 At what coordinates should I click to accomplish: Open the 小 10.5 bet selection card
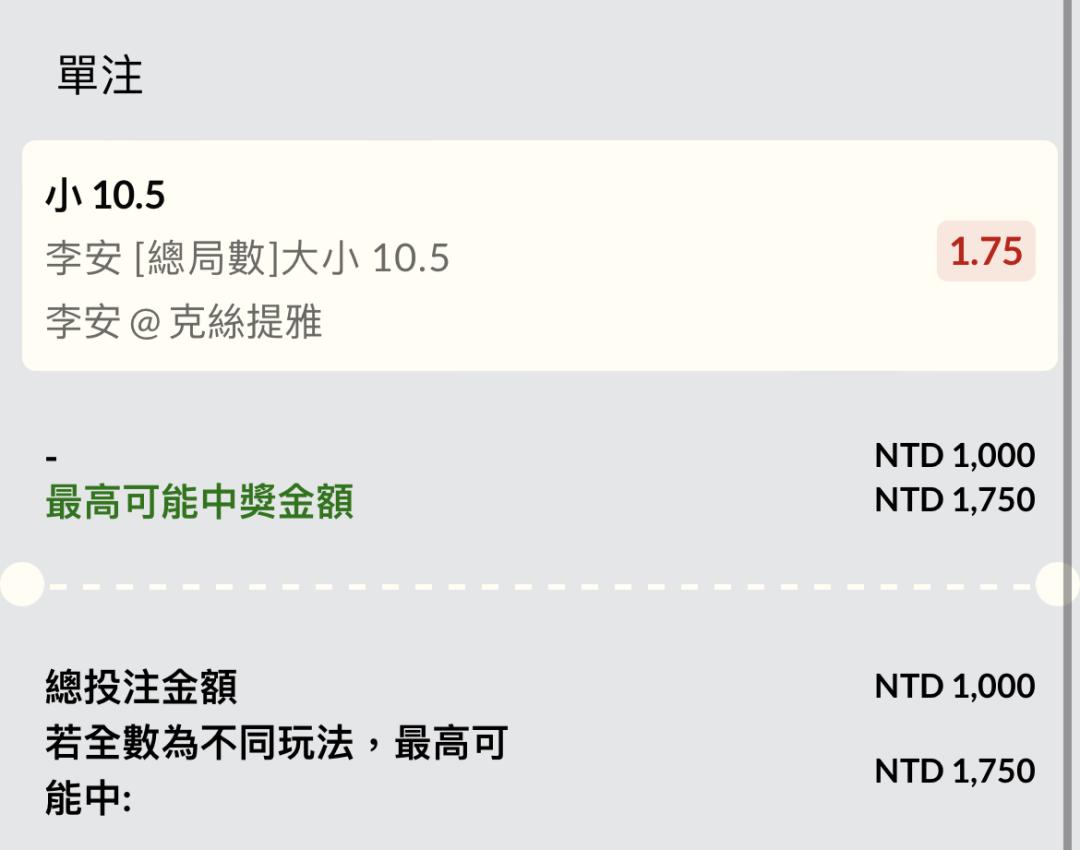click(539, 256)
